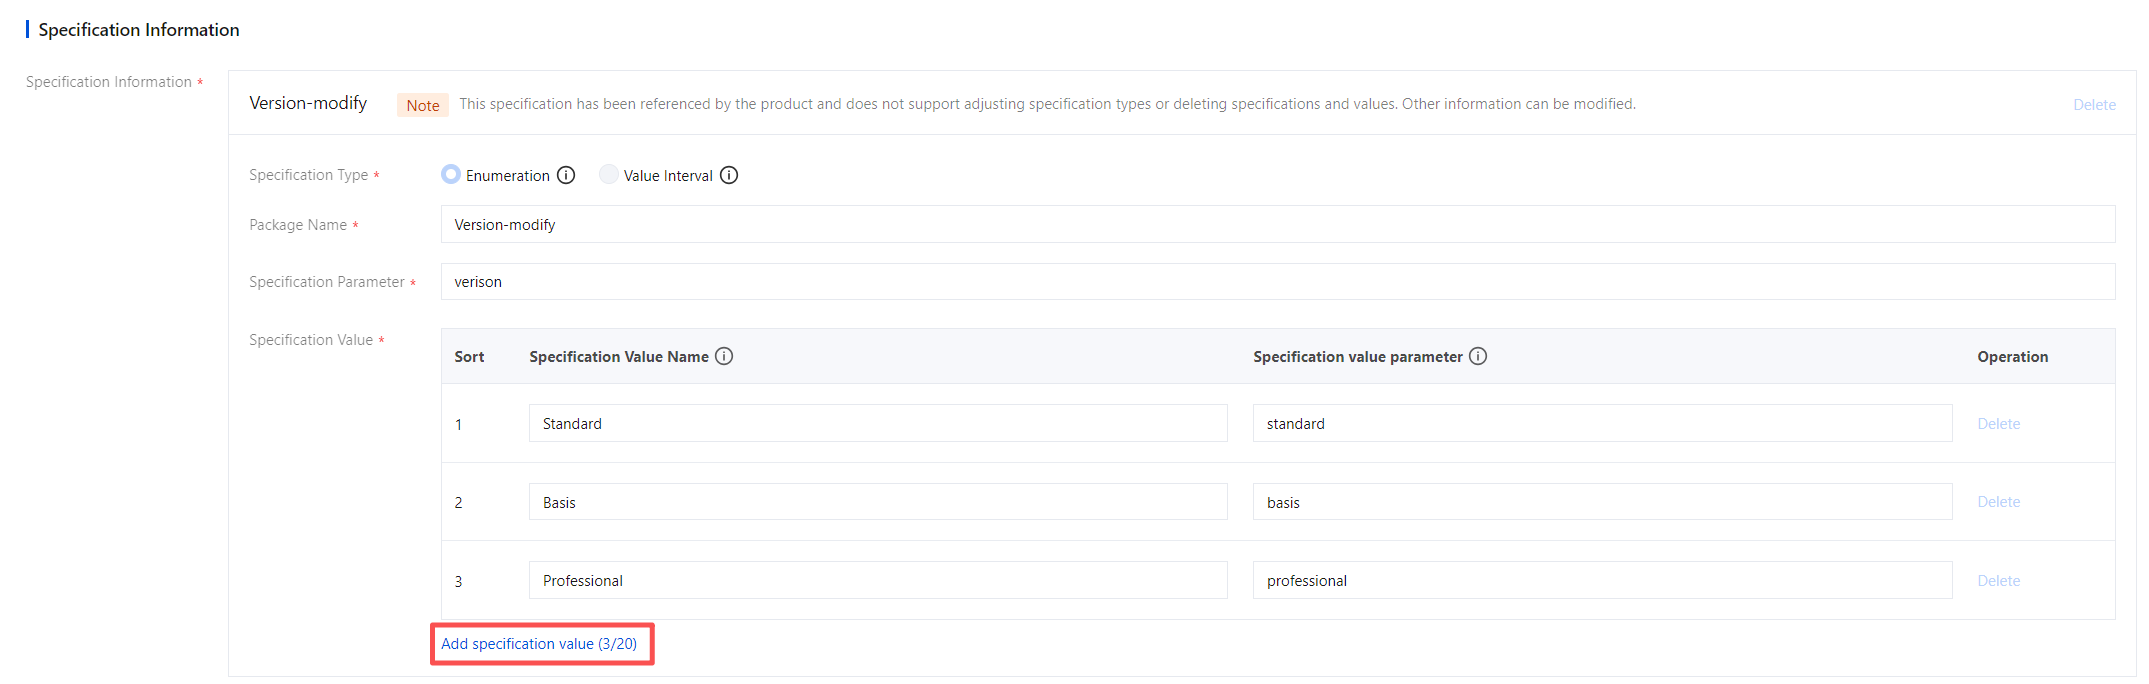Click the Specification Parameter field containing verison
The height and width of the screenshot is (684, 2149).
tap(1277, 282)
